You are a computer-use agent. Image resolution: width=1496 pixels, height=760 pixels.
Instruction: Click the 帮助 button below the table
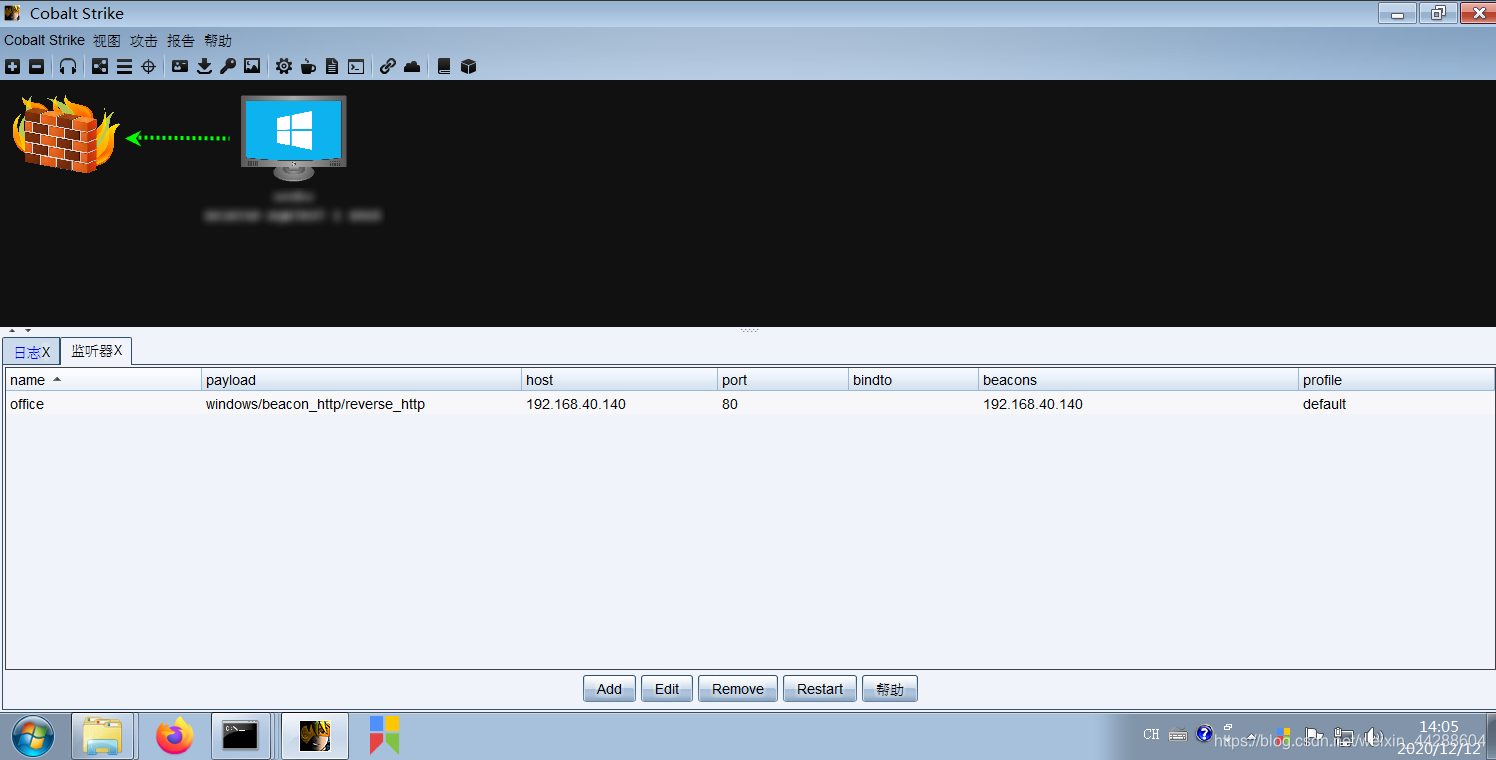(x=890, y=689)
